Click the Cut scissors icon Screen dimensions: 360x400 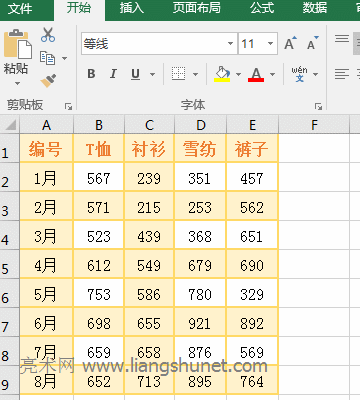(x=48, y=35)
